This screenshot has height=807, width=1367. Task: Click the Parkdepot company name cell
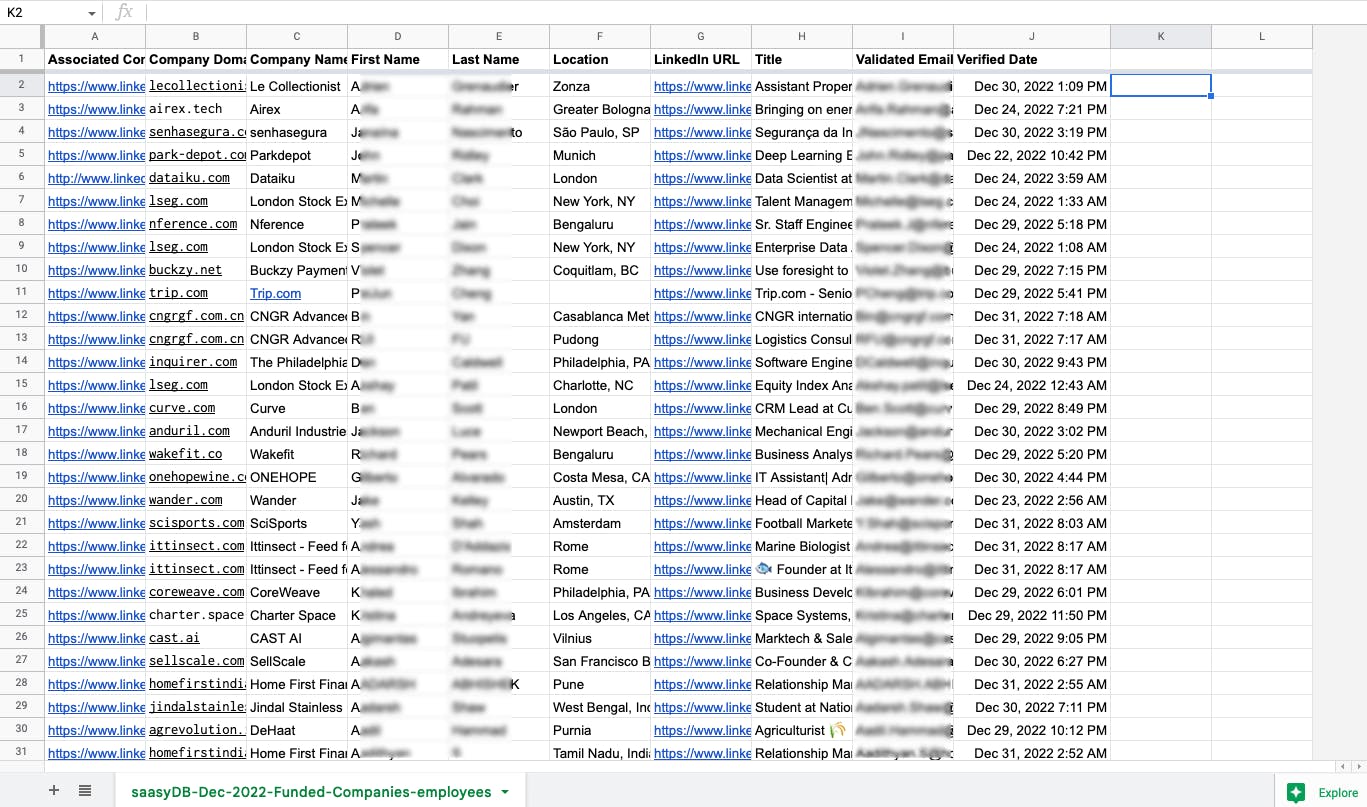(297, 155)
